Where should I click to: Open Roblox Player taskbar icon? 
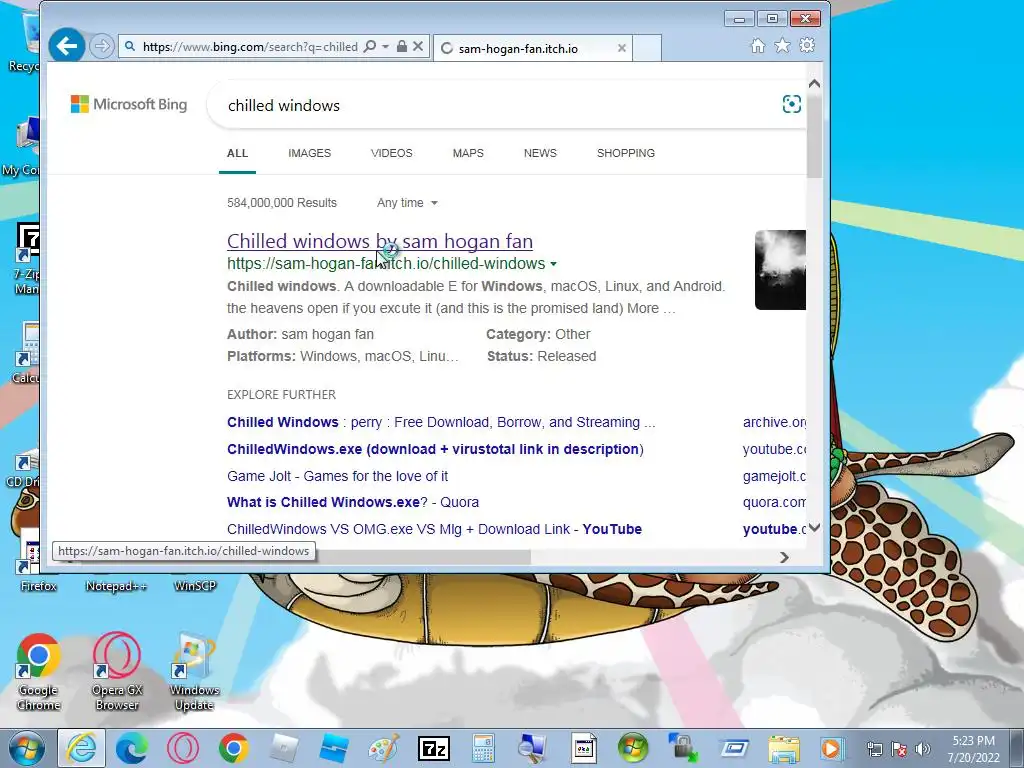(x=283, y=748)
